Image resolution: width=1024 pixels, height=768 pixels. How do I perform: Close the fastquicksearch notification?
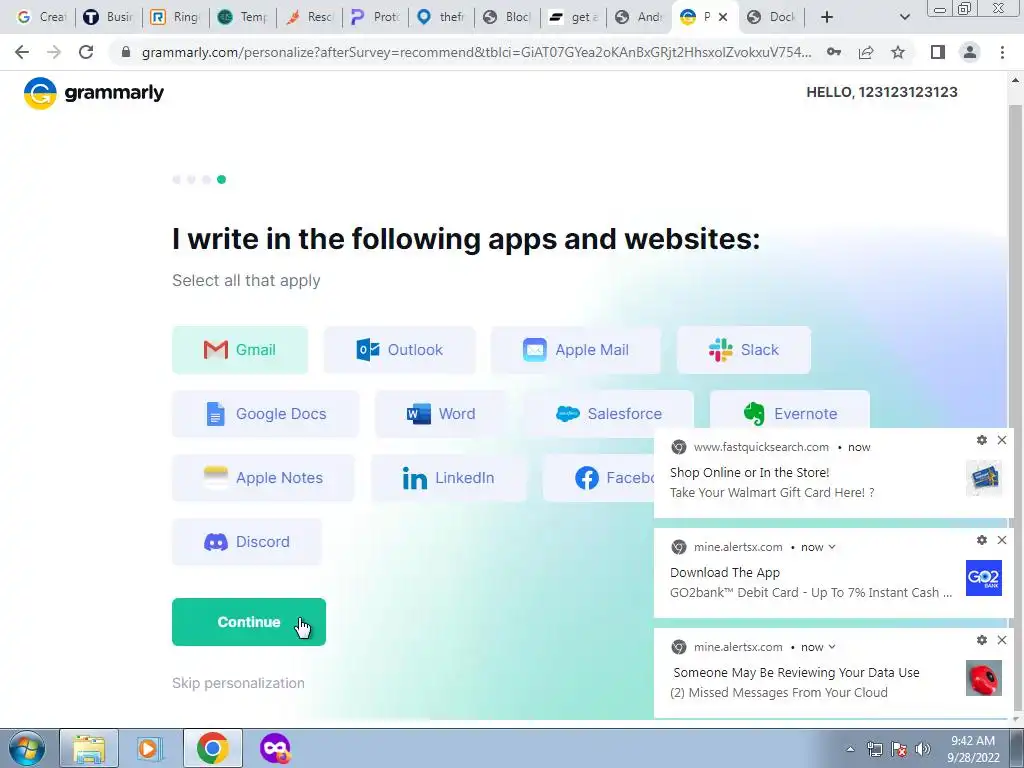[1002, 440]
